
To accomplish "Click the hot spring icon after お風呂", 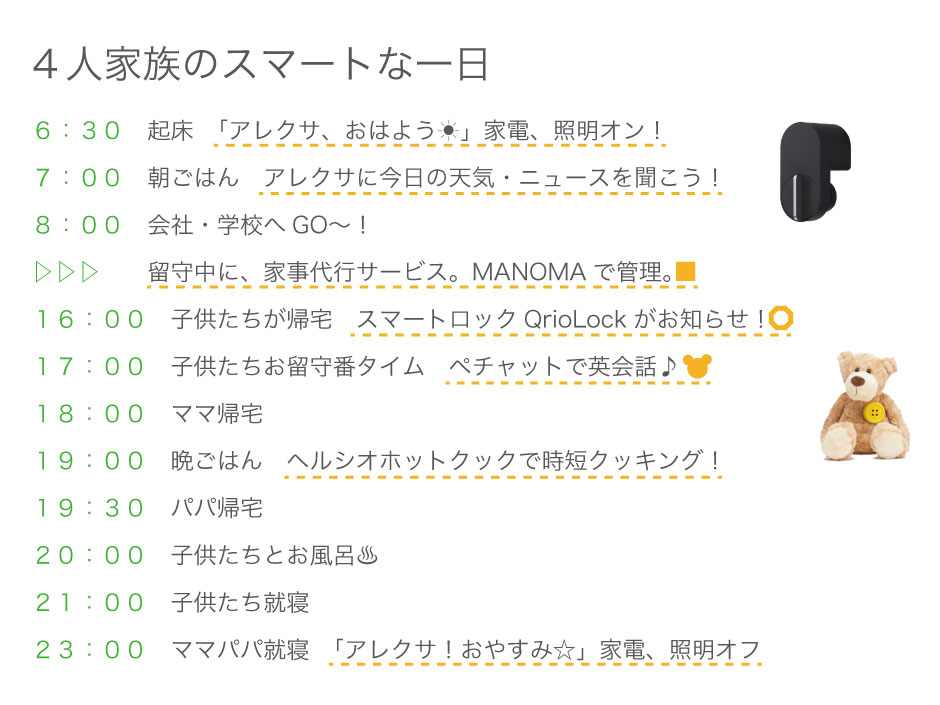I will [x=367, y=556].
